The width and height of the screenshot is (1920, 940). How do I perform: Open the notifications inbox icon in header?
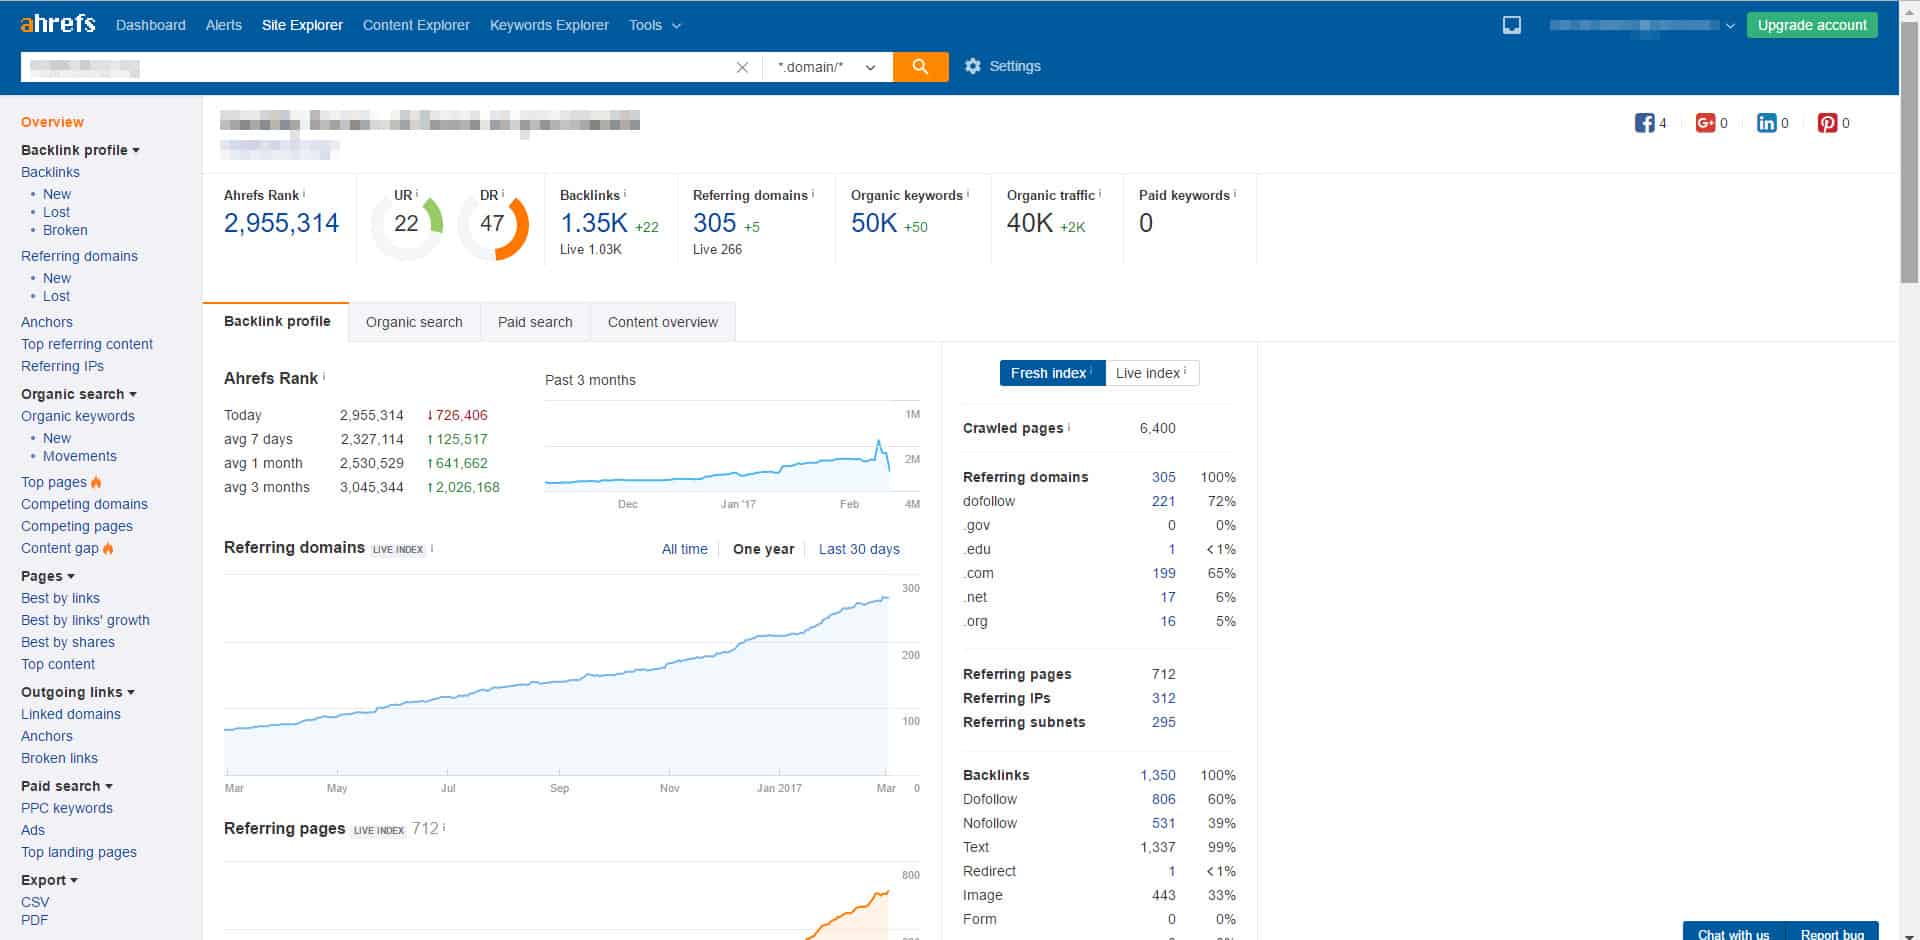(x=1512, y=25)
